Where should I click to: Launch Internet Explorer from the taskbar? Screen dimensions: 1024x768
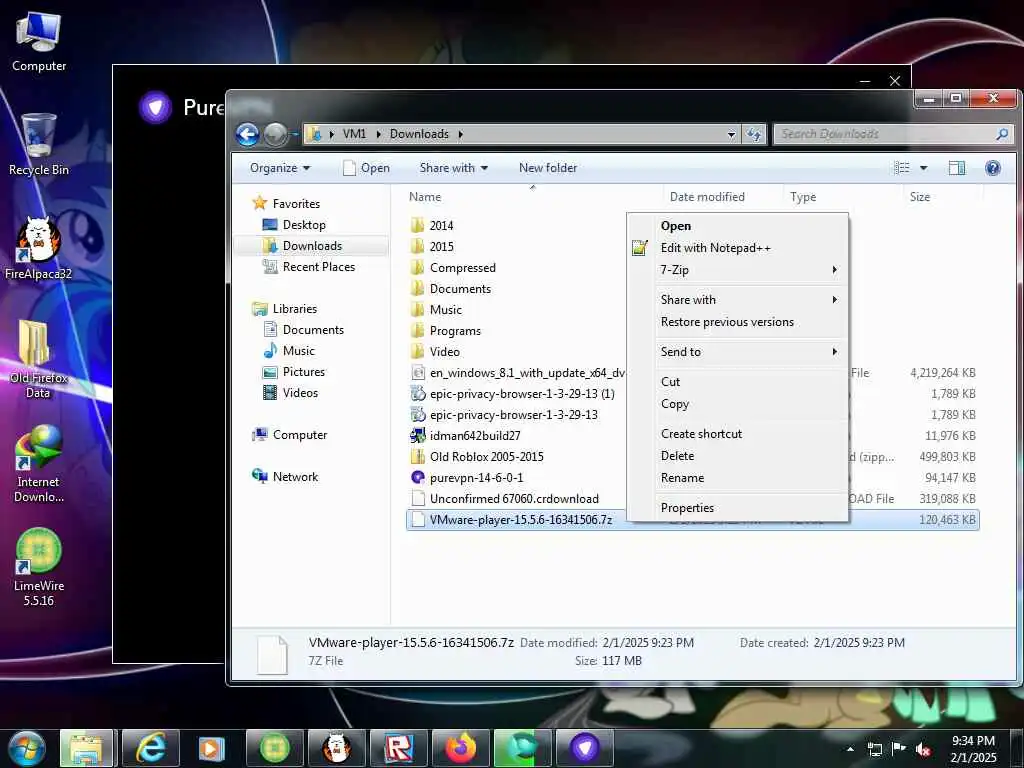(x=150, y=748)
